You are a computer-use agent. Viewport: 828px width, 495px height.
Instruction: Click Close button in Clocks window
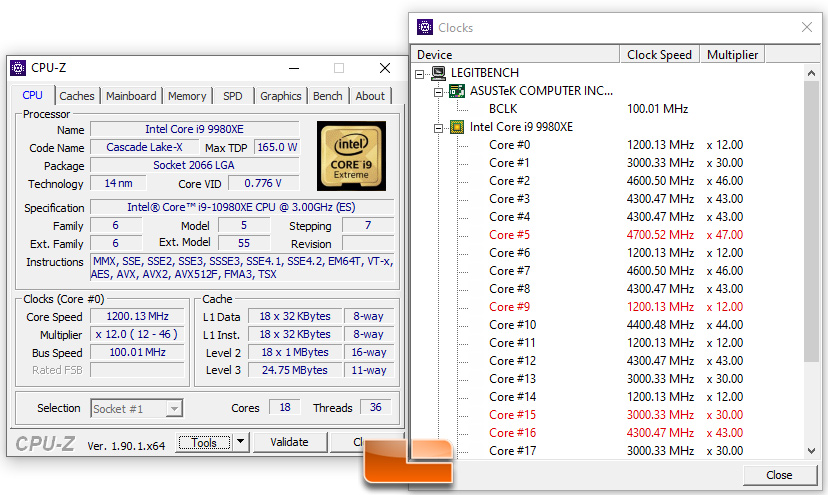point(779,475)
